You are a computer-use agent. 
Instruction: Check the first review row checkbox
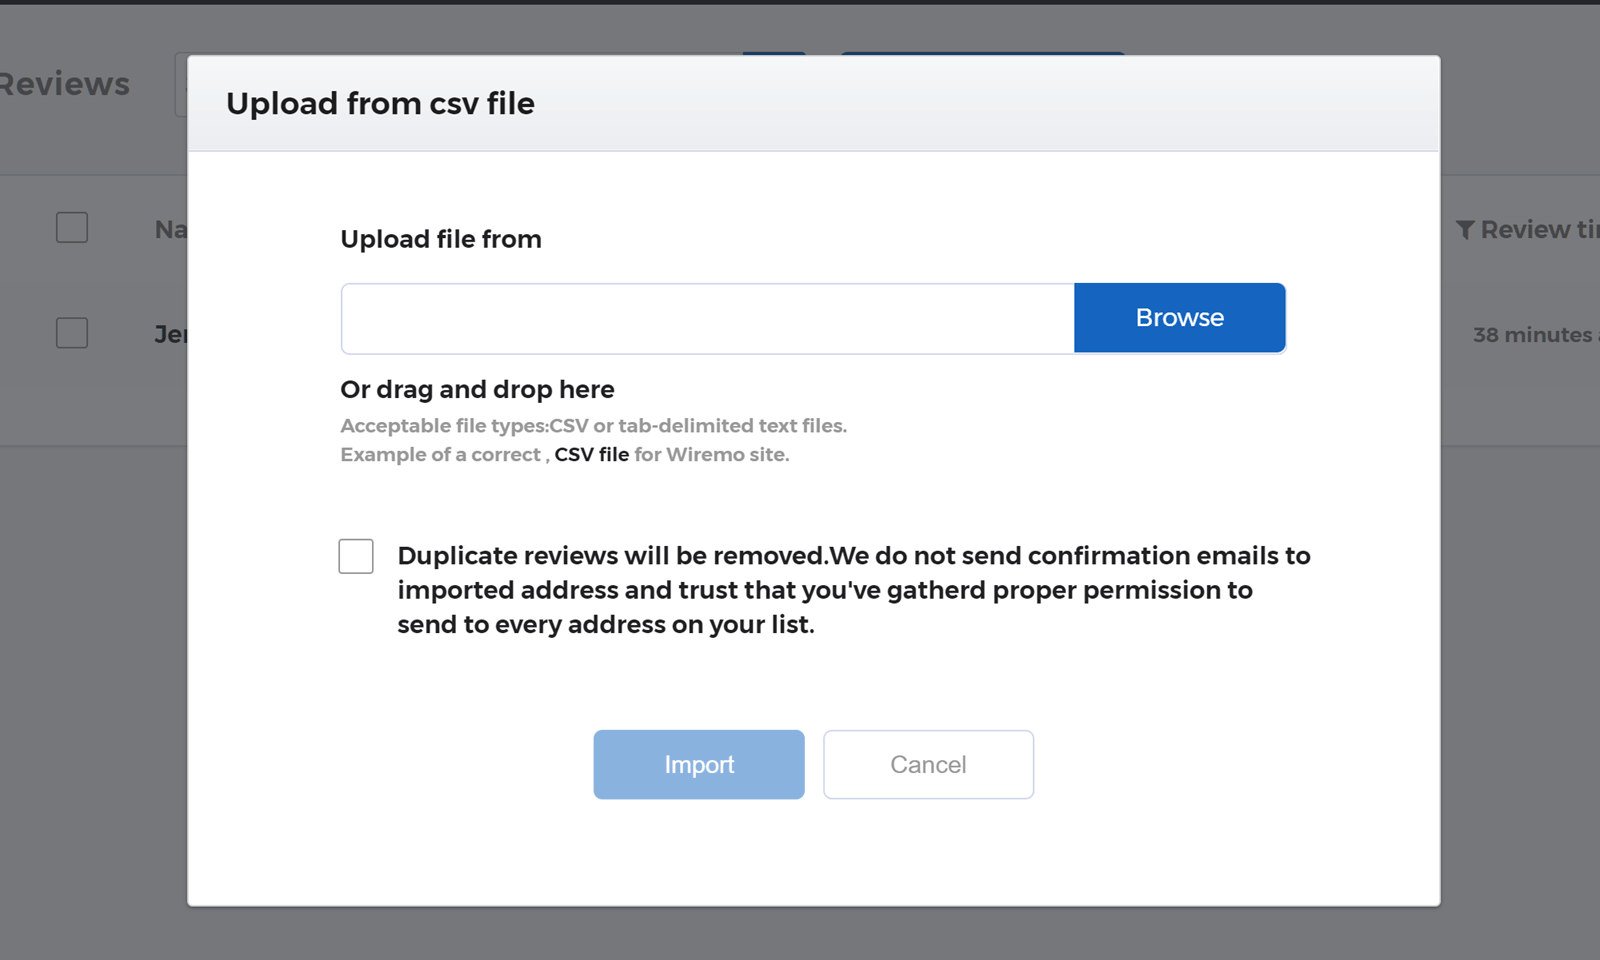[72, 333]
